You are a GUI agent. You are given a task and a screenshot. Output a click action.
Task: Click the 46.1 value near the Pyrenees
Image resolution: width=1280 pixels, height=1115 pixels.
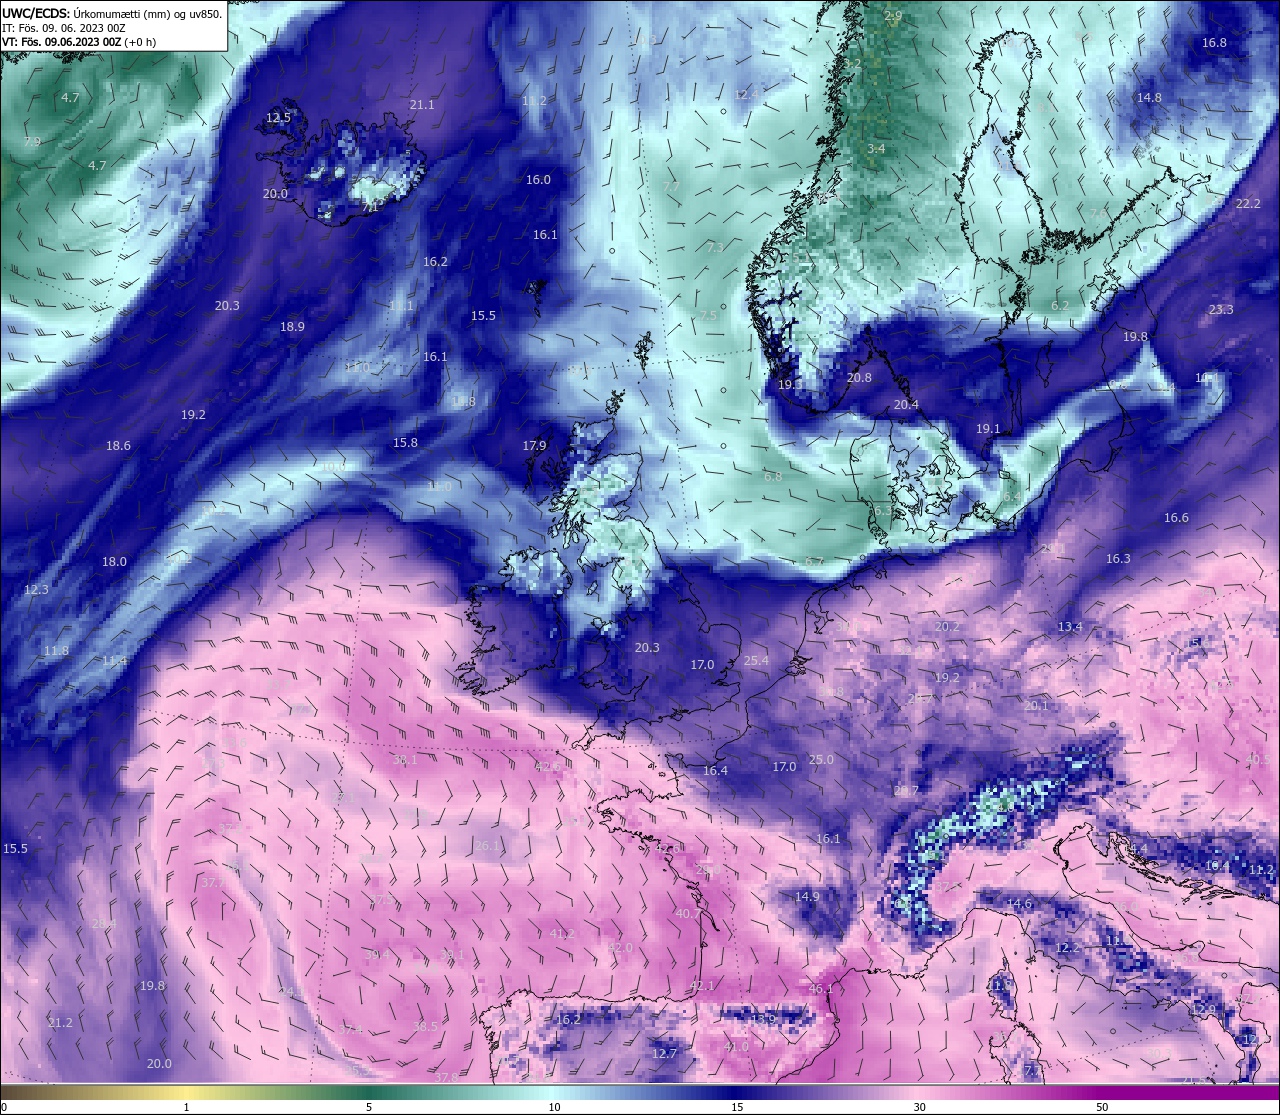click(x=821, y=989)
